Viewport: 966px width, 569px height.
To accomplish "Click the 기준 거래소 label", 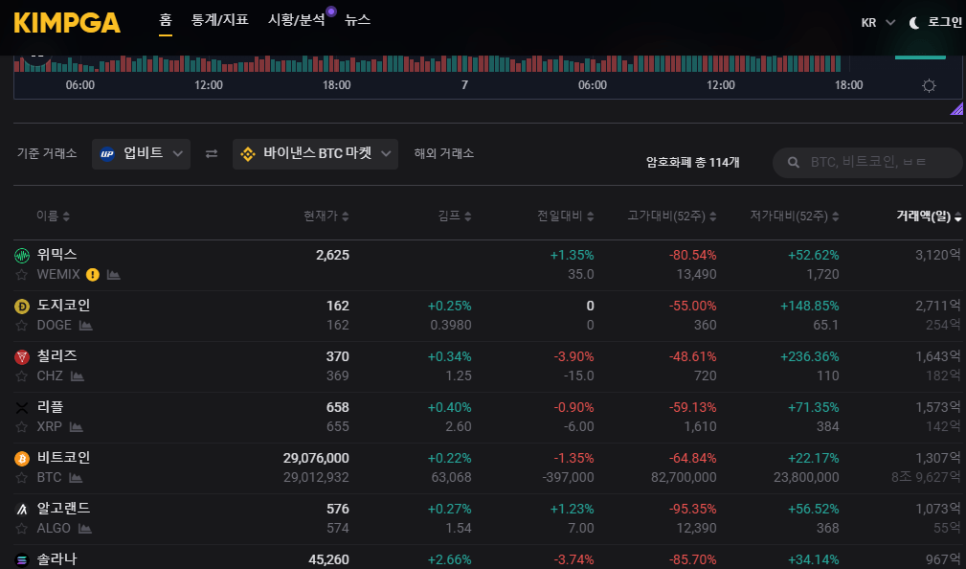I will [47, 153].
